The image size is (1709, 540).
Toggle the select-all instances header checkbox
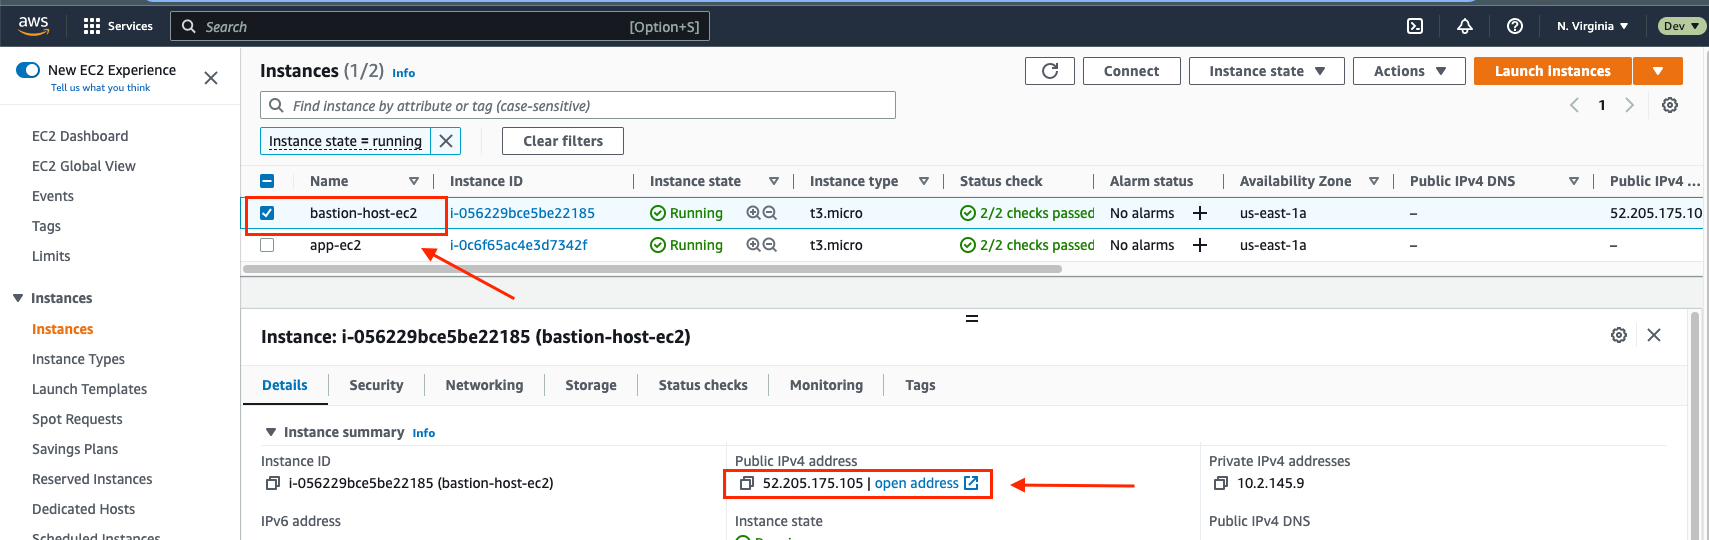[x=267, y=181]
